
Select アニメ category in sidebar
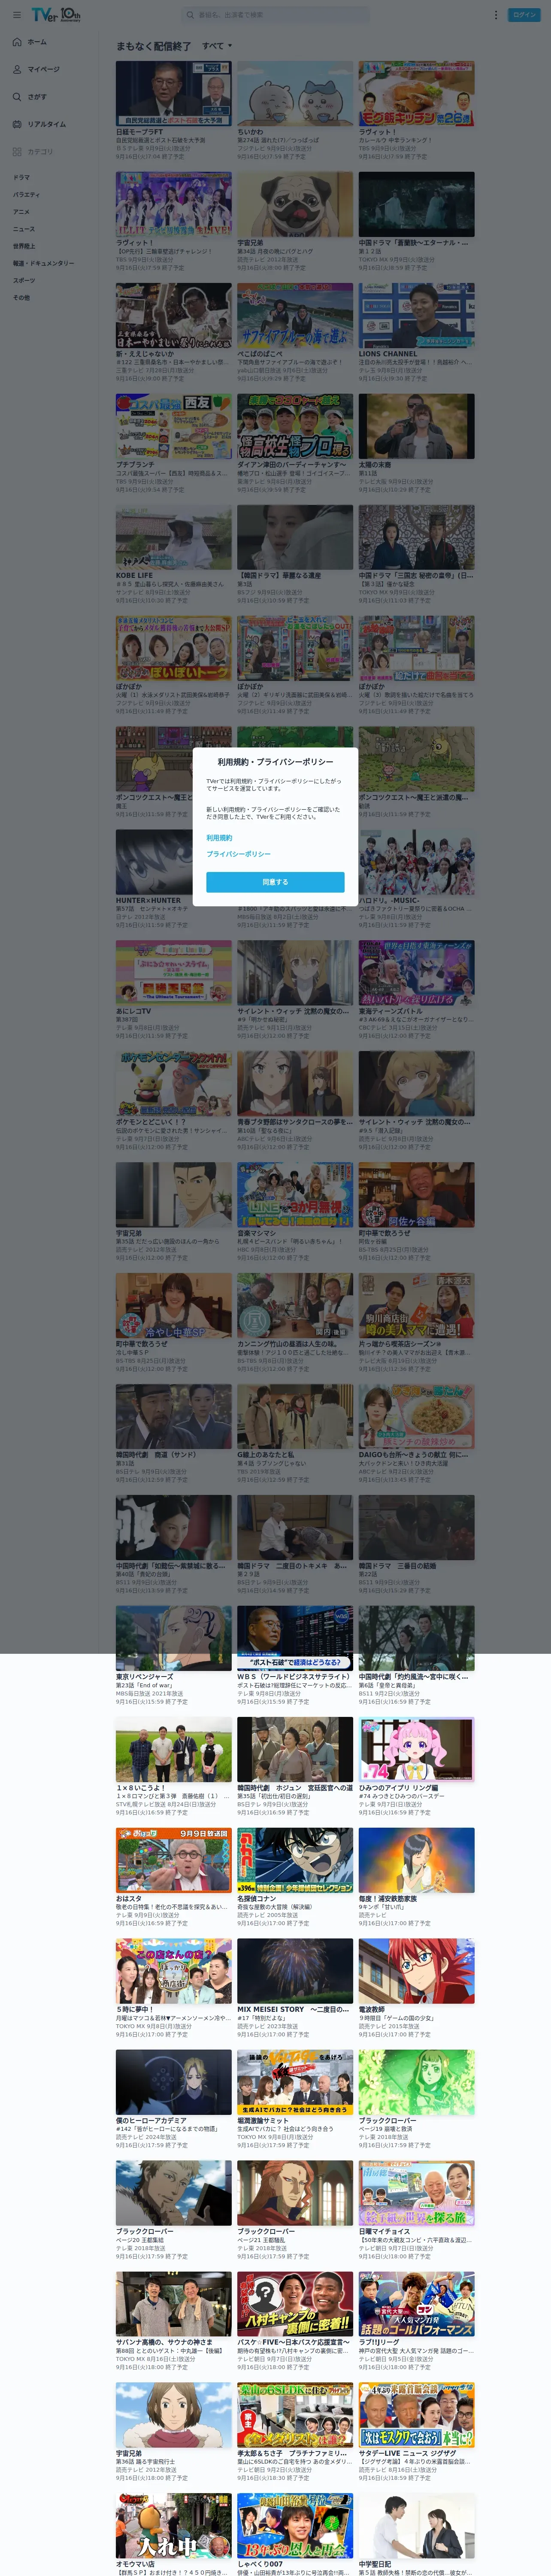click(x=21, y=212)
